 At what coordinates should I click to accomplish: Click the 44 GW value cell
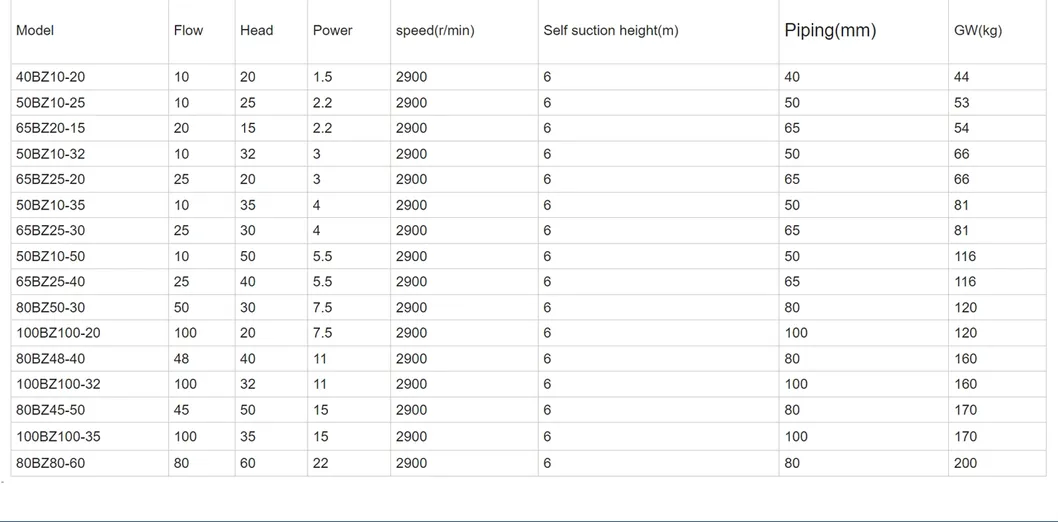[x=962, y=77]
